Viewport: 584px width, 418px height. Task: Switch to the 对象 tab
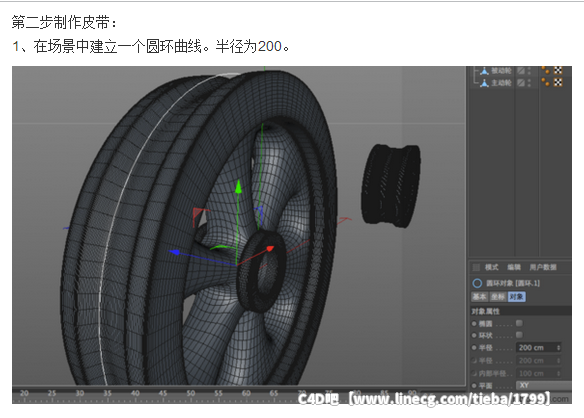click(x=517, y=297)
